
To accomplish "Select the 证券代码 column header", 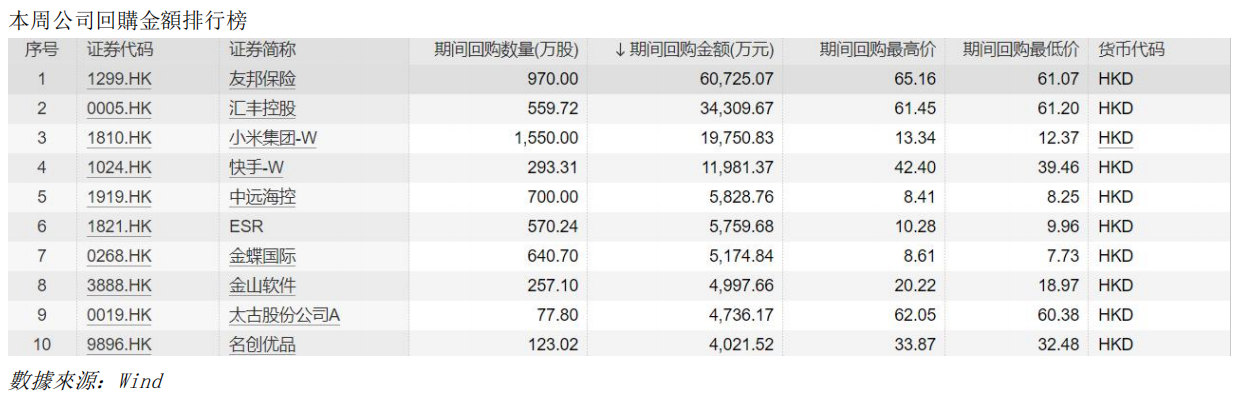I will [120, 51].
